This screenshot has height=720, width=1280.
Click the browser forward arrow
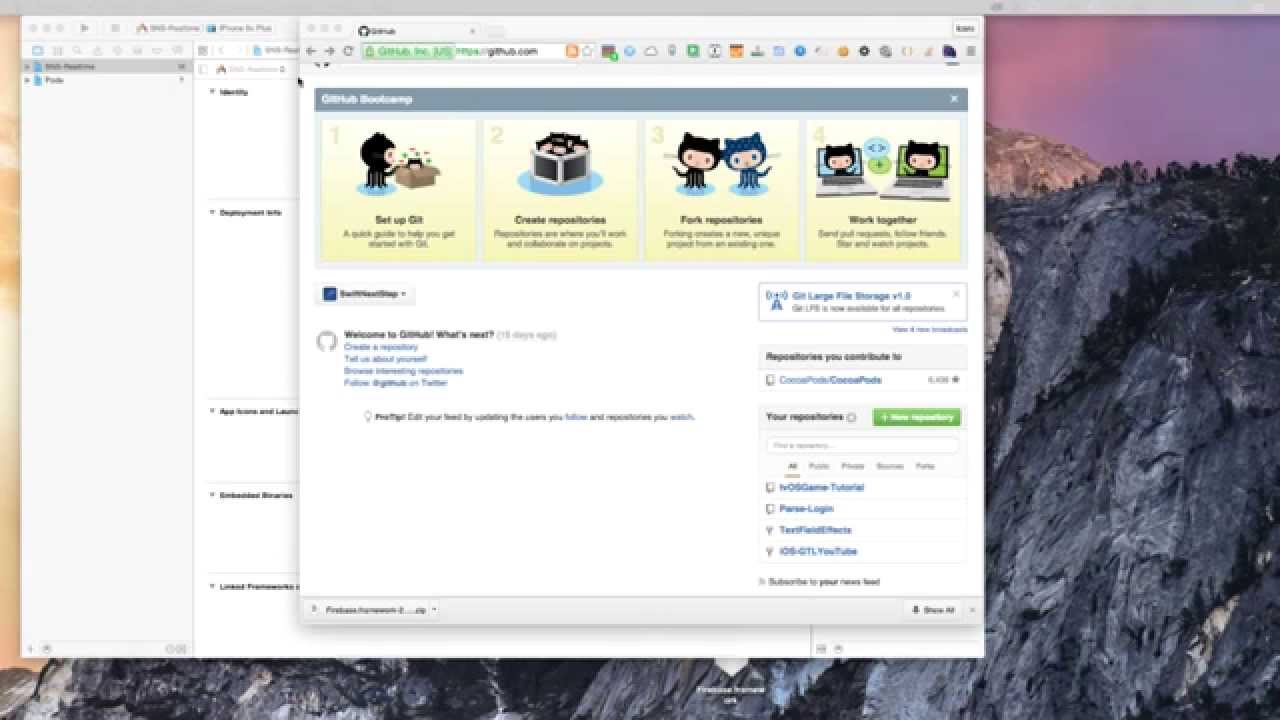(329, 51)
